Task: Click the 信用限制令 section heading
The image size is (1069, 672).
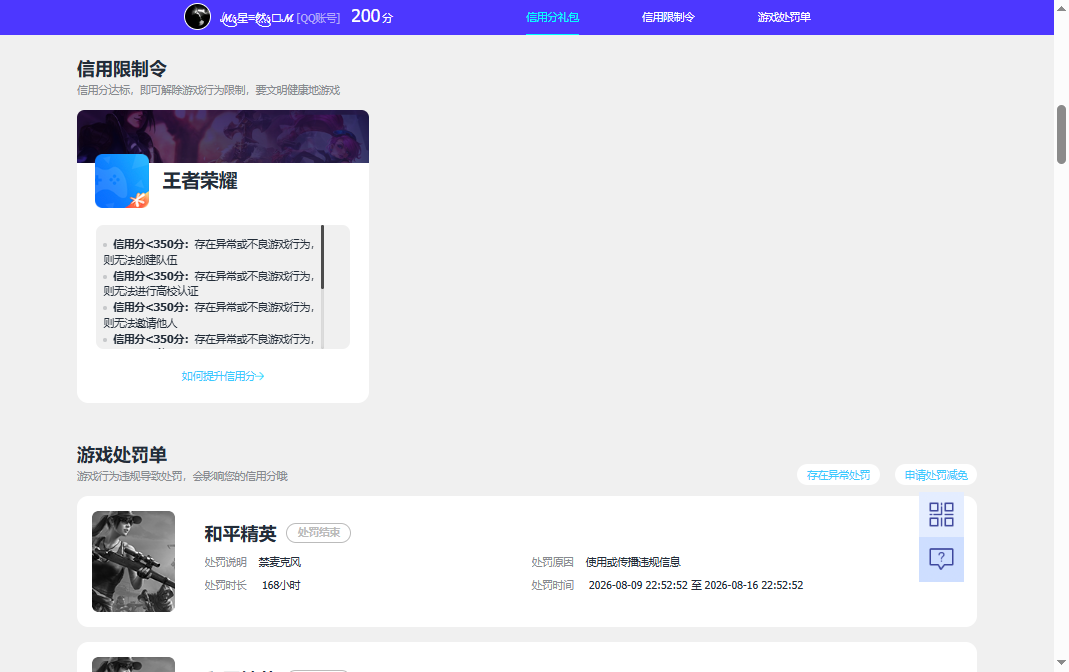Action: point(122,69)
